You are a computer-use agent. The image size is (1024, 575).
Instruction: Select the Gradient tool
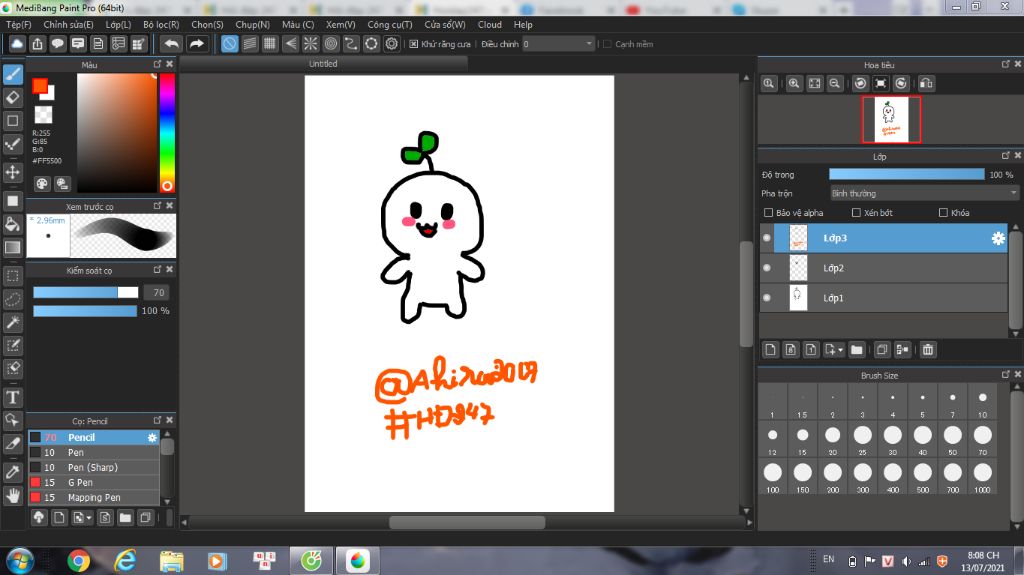pos(12,248)
